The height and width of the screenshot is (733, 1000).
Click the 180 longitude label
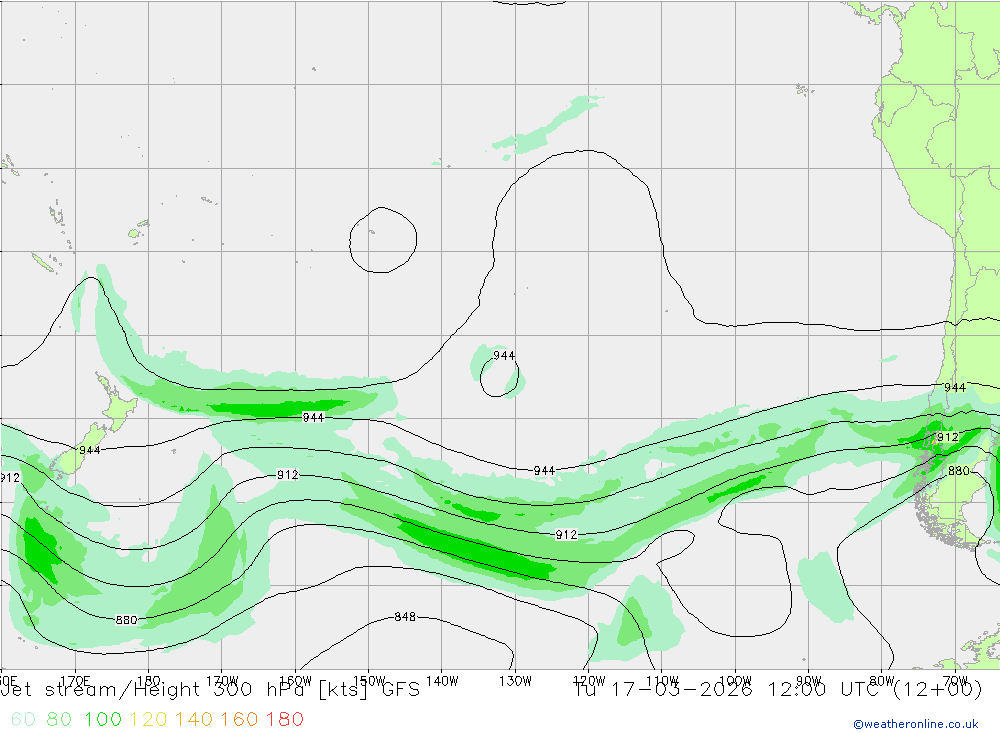[x=149, y=681]
